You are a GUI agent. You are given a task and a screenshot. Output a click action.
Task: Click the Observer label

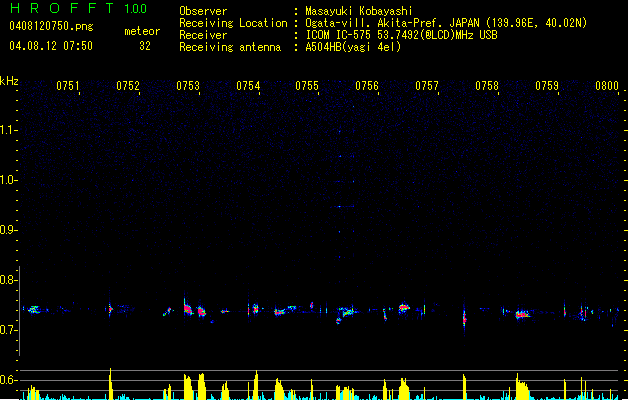coord(203,11)
